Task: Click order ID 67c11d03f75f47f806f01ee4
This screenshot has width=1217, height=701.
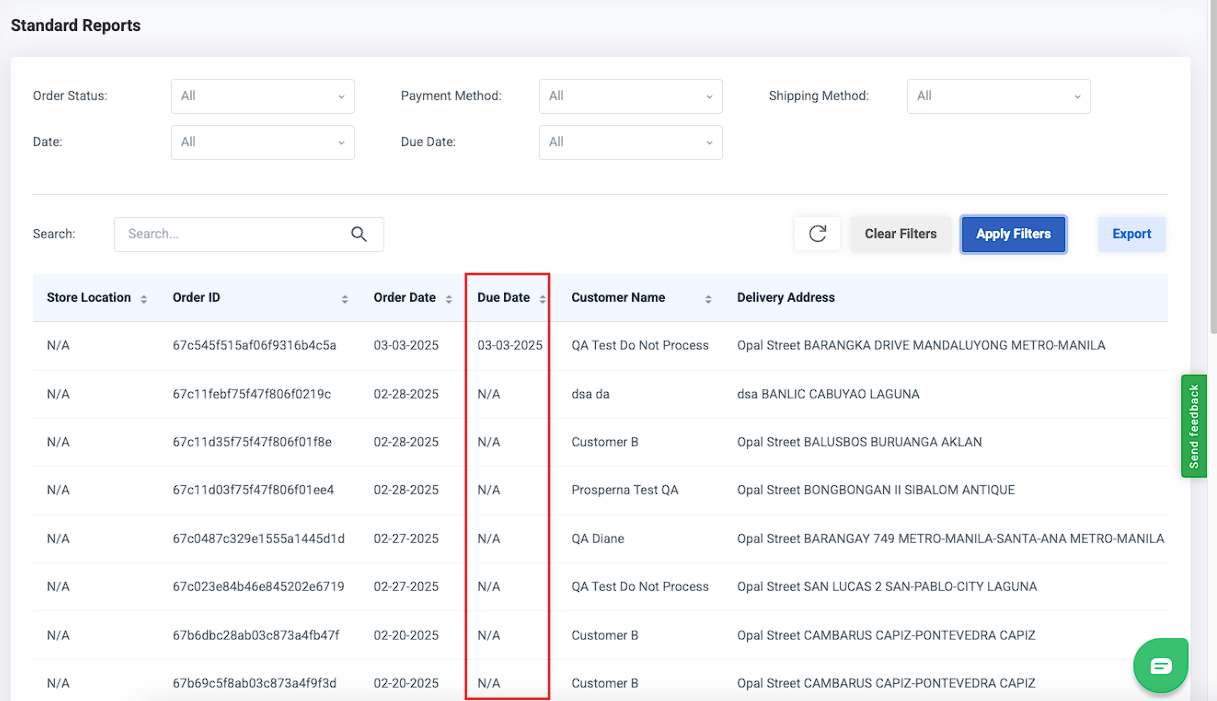Action: click(x=253, y=490)
